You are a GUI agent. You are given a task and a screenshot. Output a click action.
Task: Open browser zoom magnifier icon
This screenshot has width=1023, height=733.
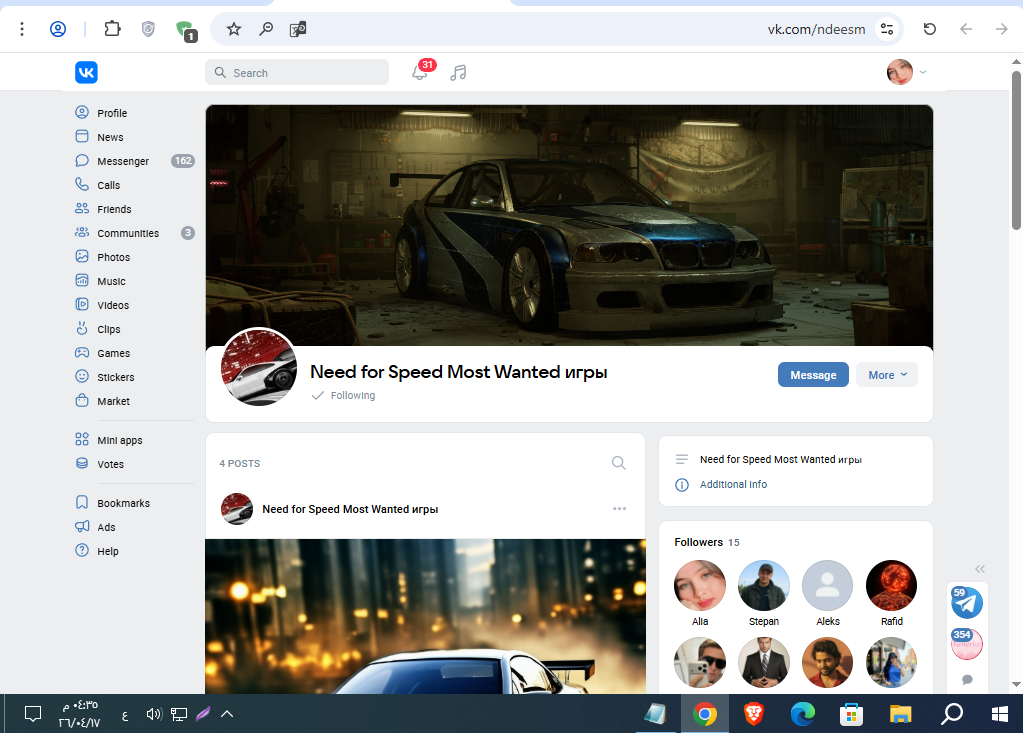click(x=266, y=29)
